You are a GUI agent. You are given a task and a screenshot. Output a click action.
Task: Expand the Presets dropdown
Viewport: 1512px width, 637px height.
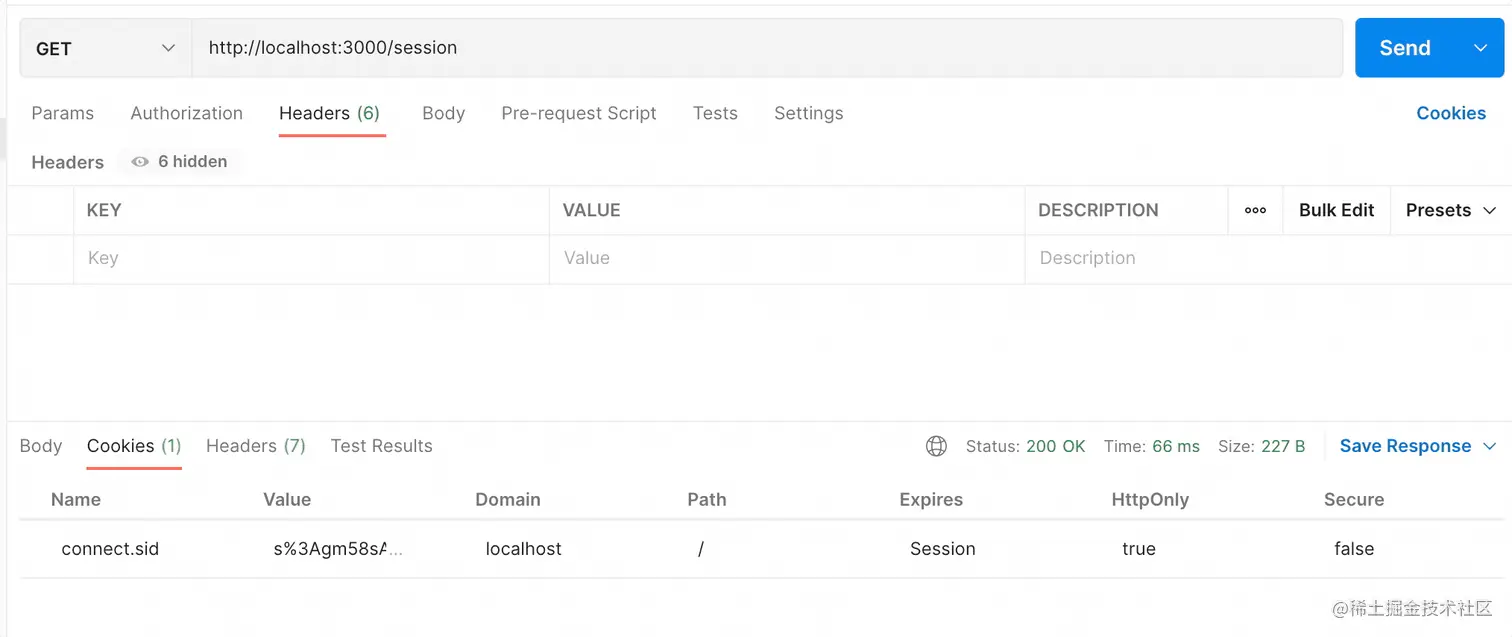1450,210
